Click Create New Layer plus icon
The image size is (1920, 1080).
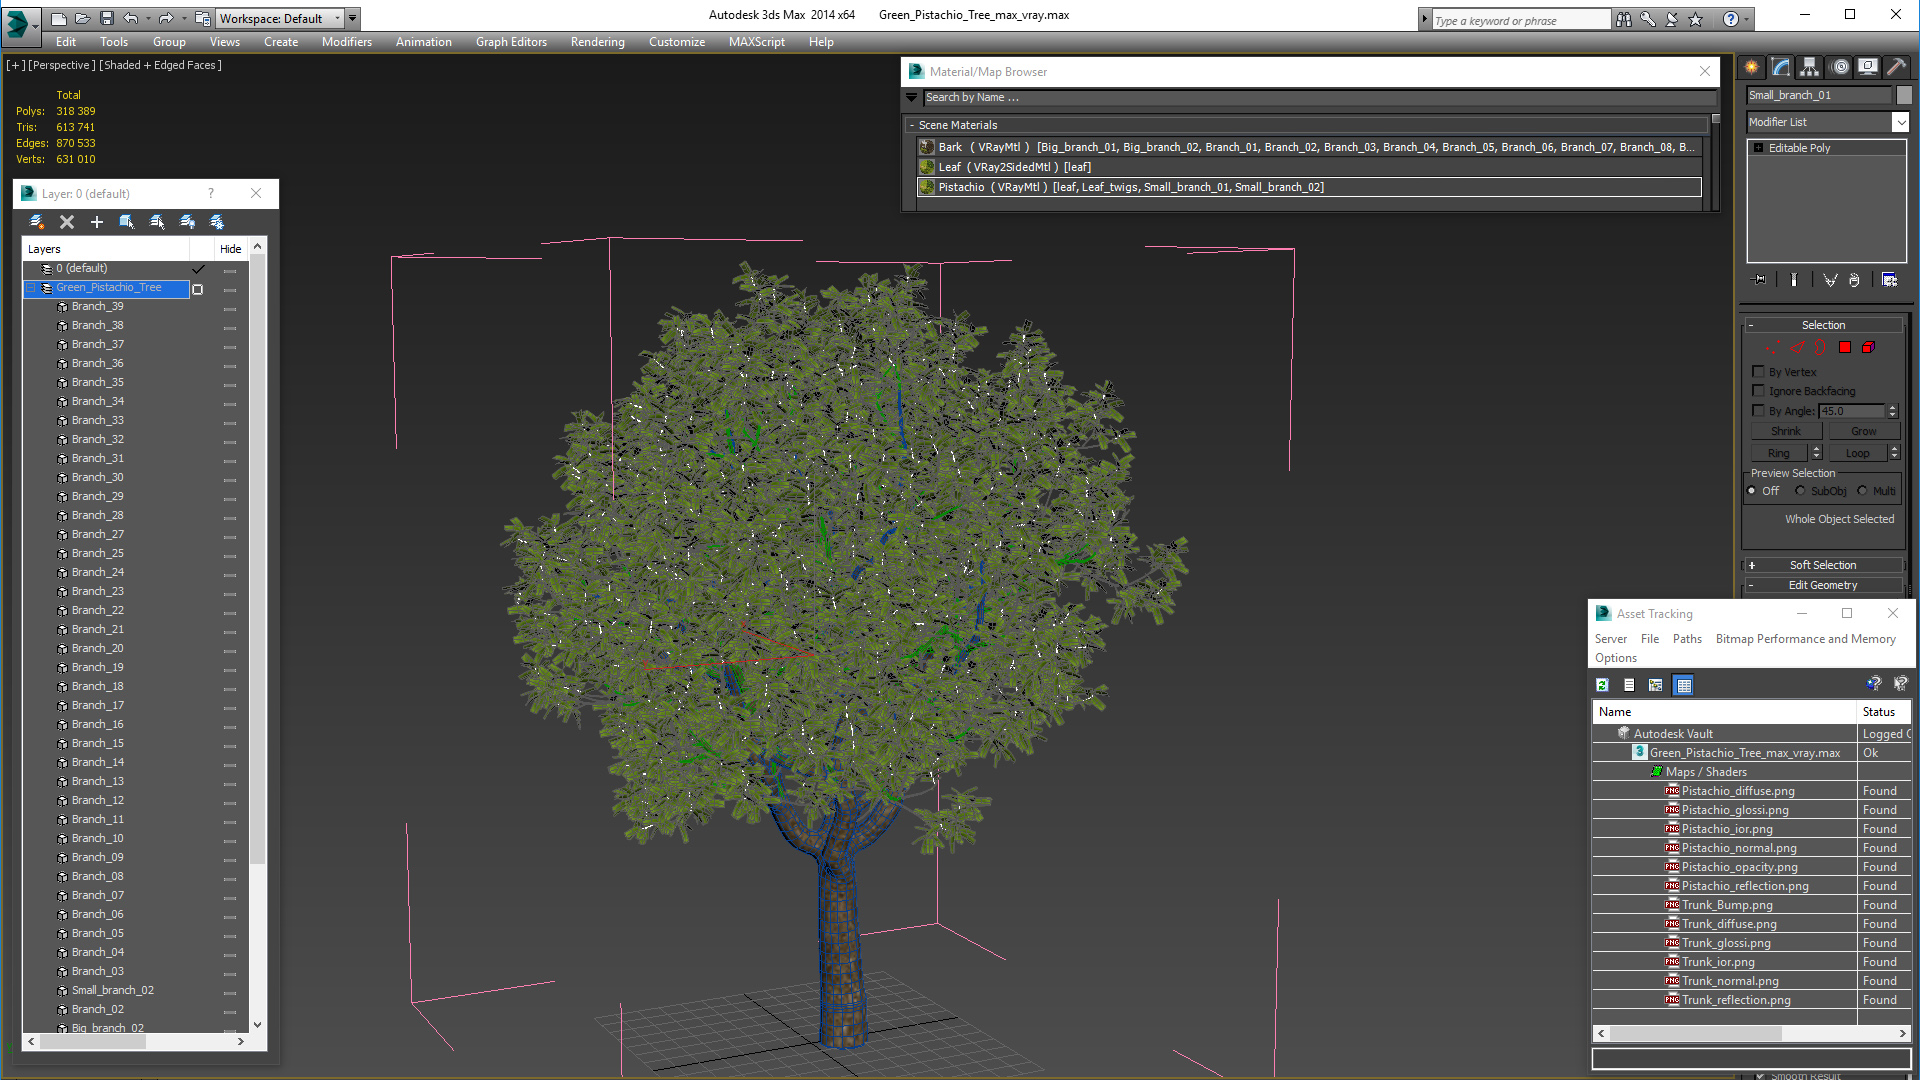[97, 222]
